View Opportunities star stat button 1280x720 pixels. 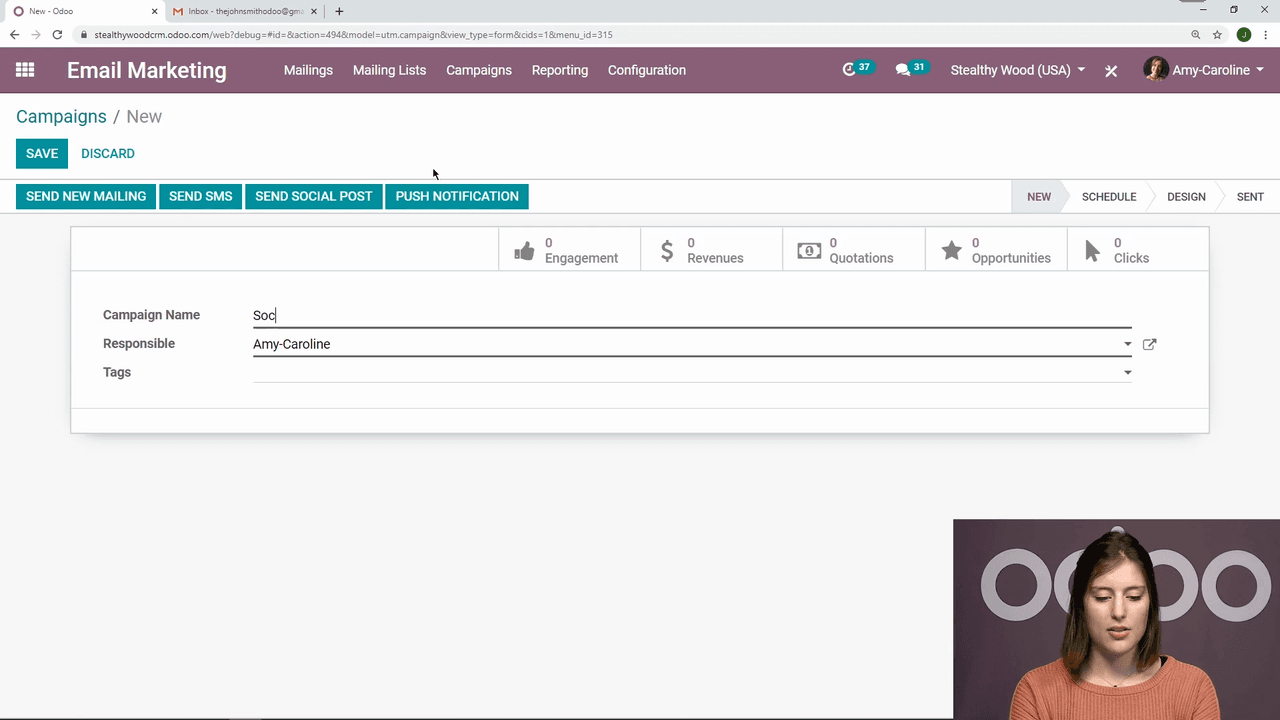[996, 250]
